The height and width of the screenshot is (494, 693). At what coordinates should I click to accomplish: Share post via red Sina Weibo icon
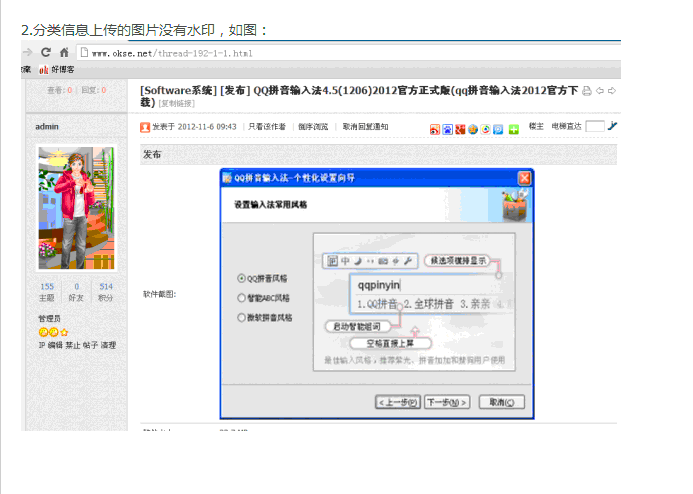pyautogui.click(x=435, y=129)
